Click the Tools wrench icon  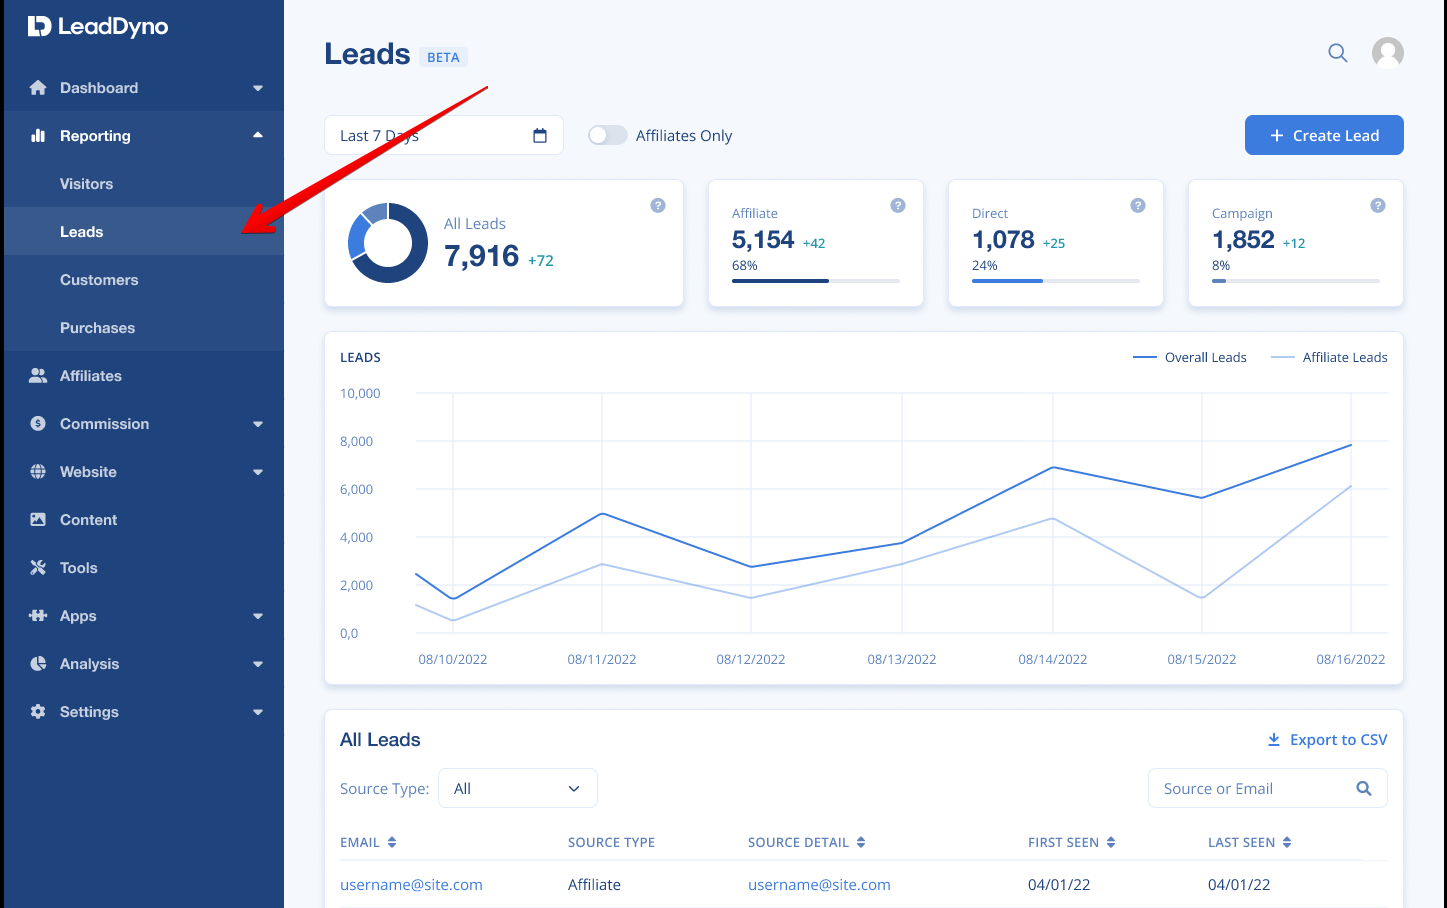coord(38,568)
